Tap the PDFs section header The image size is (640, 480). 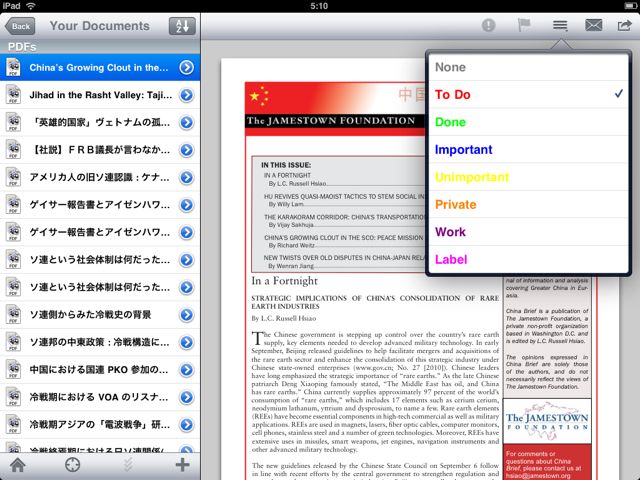(100, 47)
